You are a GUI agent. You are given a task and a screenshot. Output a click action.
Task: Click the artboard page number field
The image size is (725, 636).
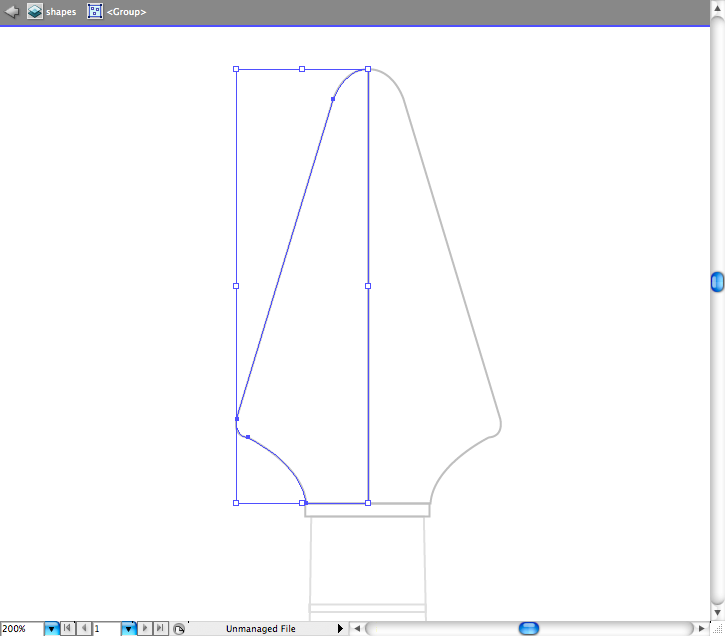106,628
